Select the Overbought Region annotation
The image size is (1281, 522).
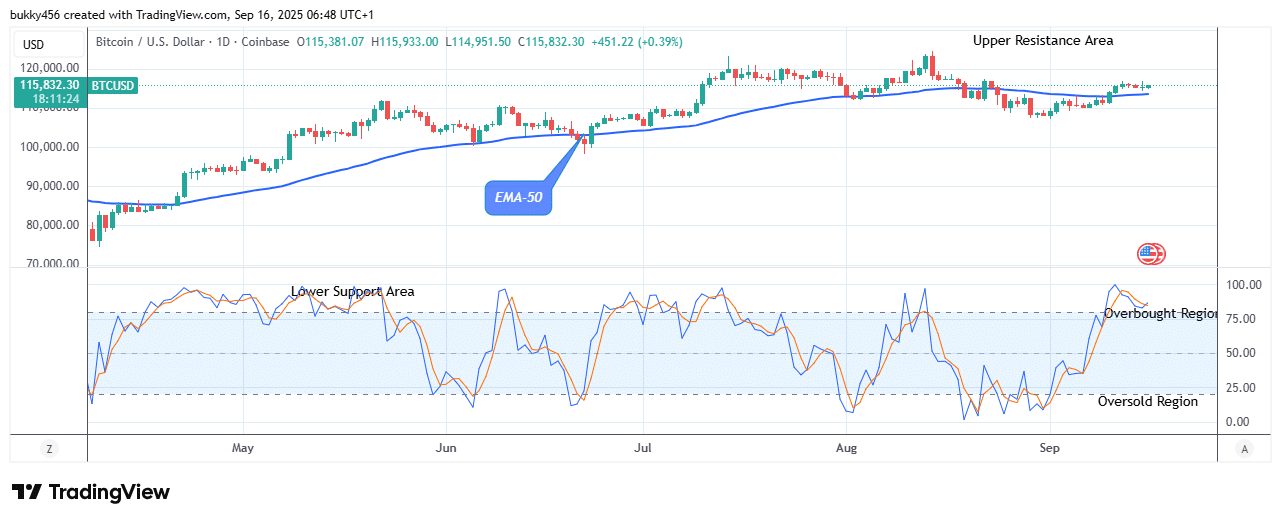[1160, 314]
